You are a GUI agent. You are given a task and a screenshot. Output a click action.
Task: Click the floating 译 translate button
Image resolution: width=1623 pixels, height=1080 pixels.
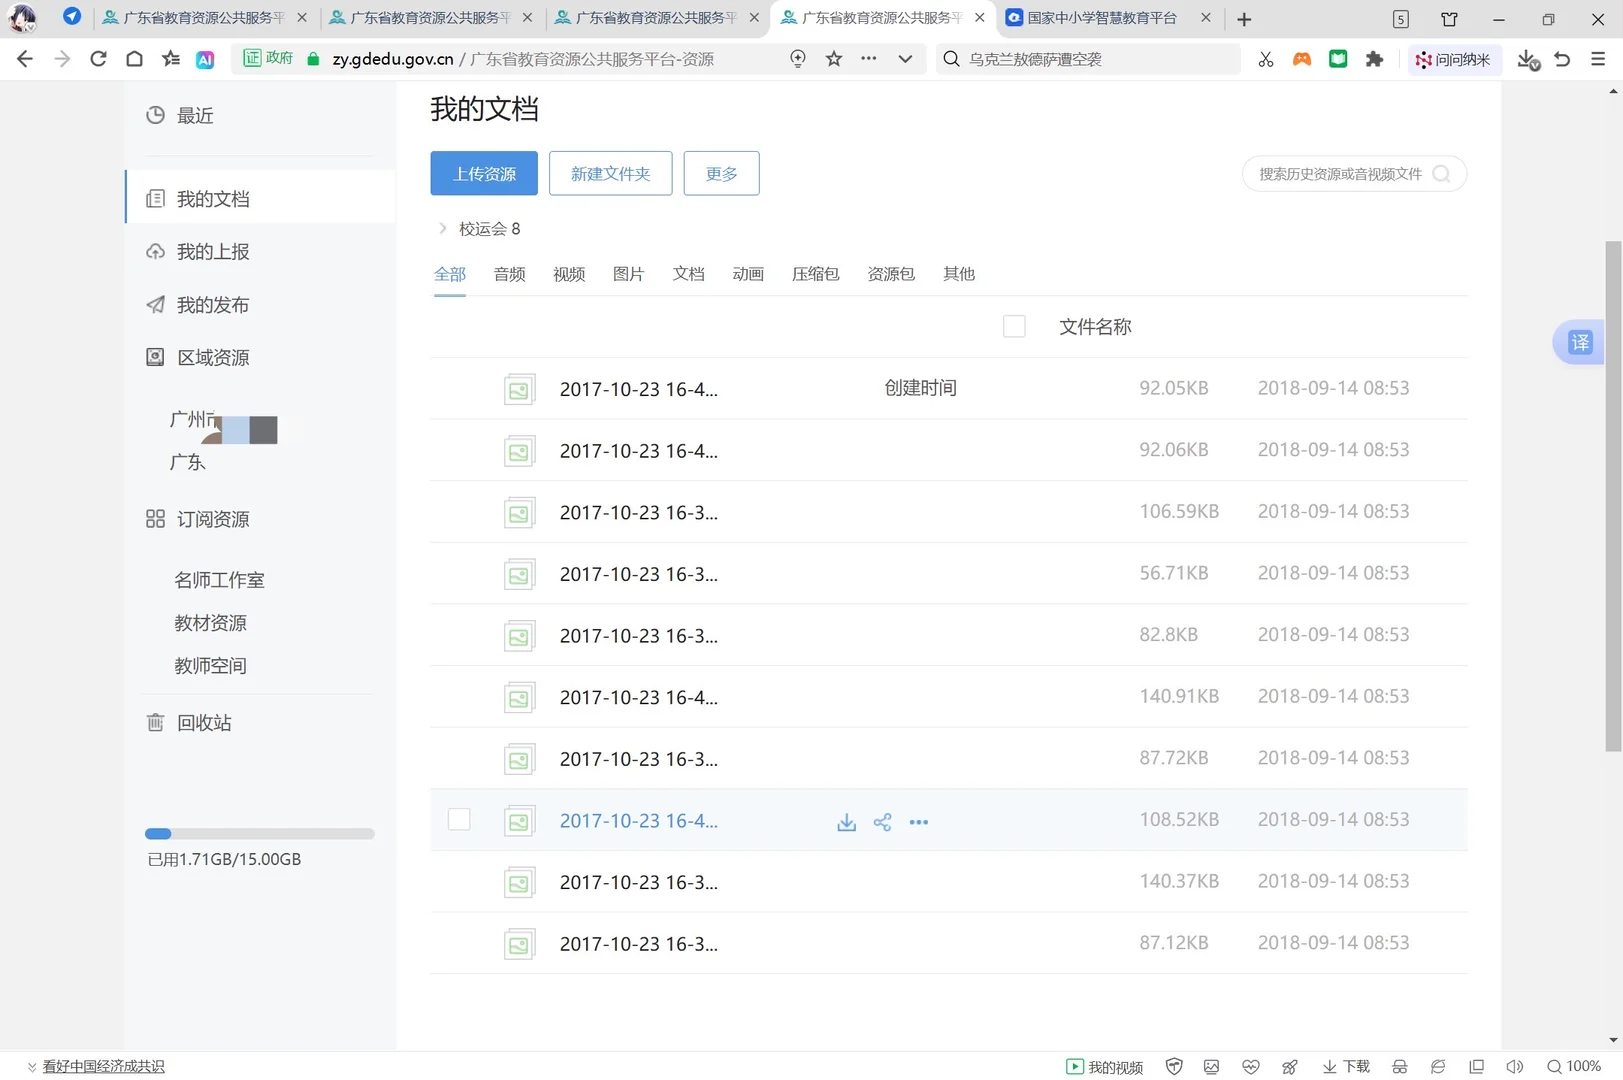(1579, 342)
